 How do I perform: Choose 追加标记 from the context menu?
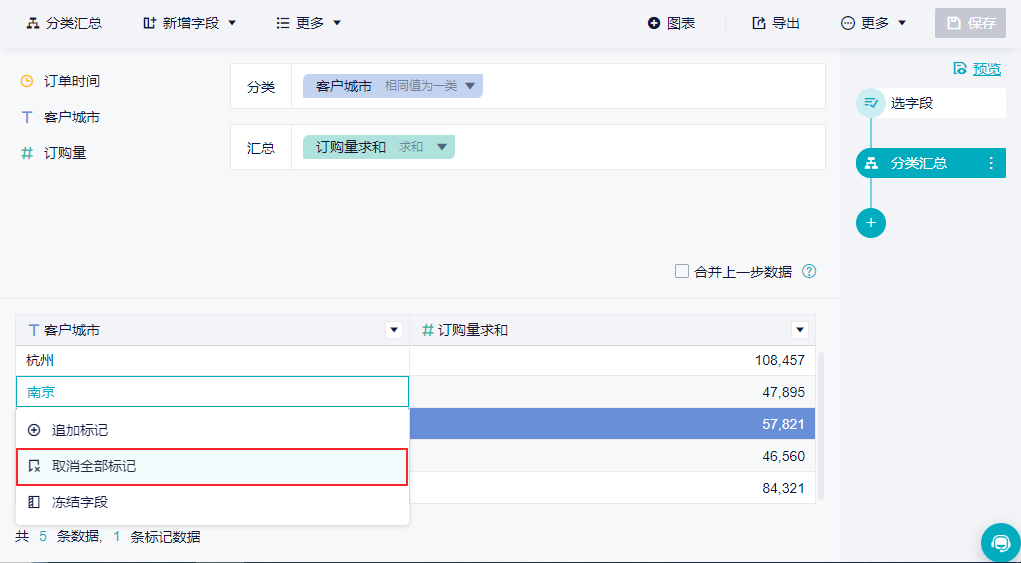tap(79, 430)
